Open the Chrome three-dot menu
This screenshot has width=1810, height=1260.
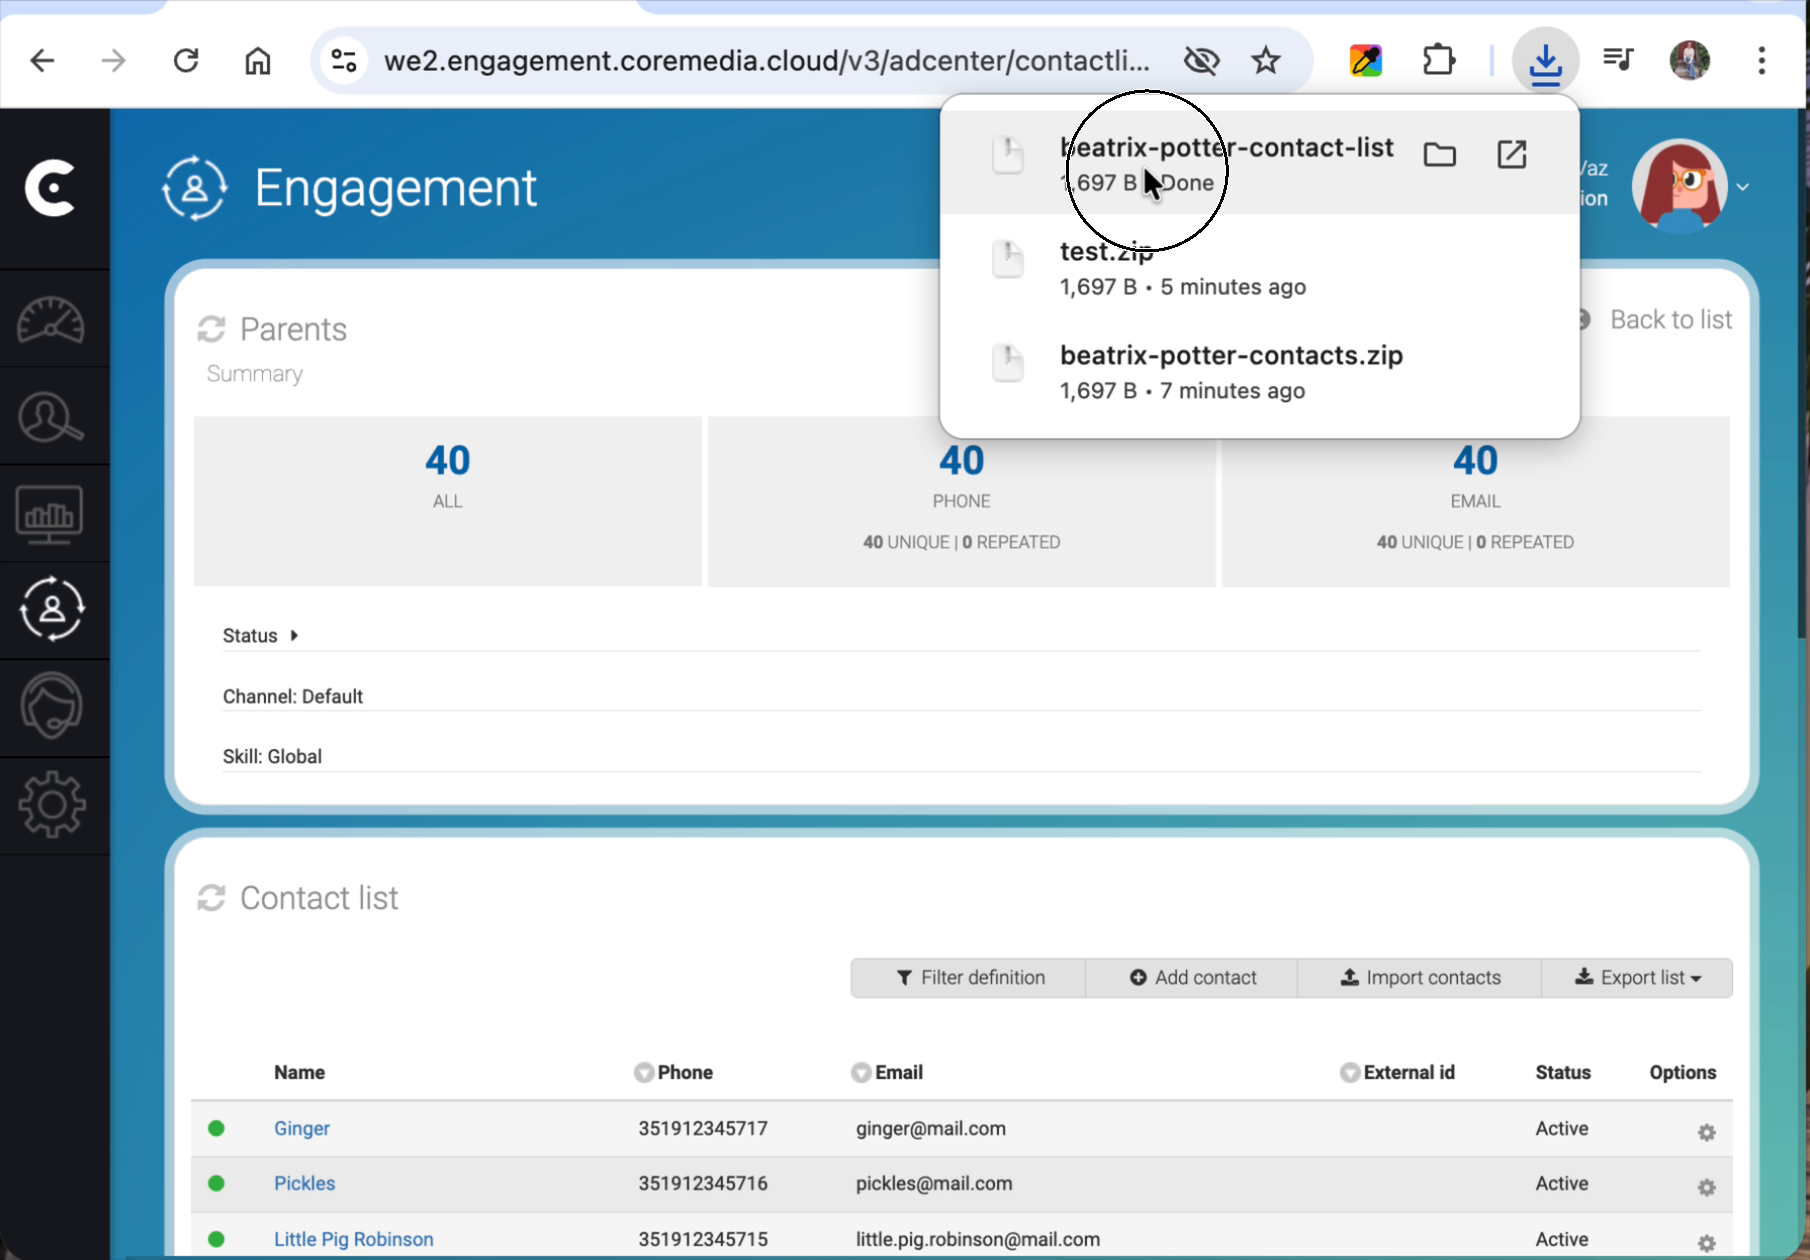pos(1762,61)
